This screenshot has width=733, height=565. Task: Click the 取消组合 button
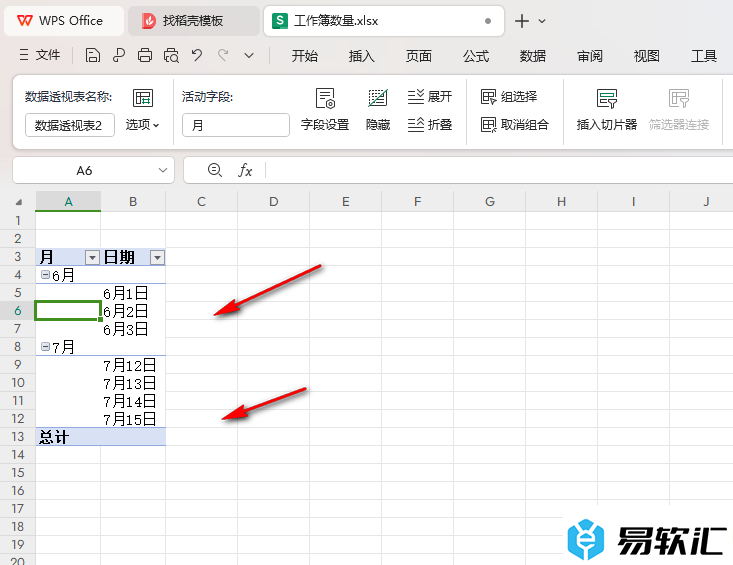(x=515, y=125)
